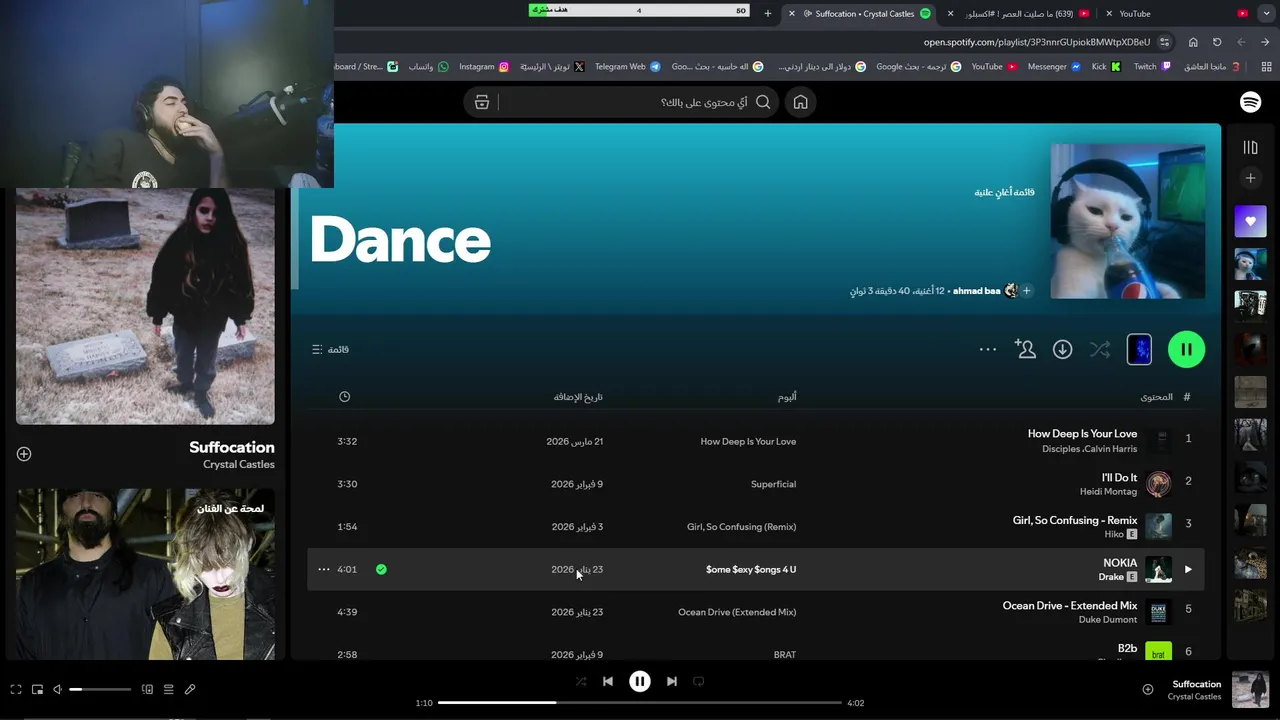Sort by the album column header
The width and height of the screenshot is (1280, 720).
tap(787, 397)
